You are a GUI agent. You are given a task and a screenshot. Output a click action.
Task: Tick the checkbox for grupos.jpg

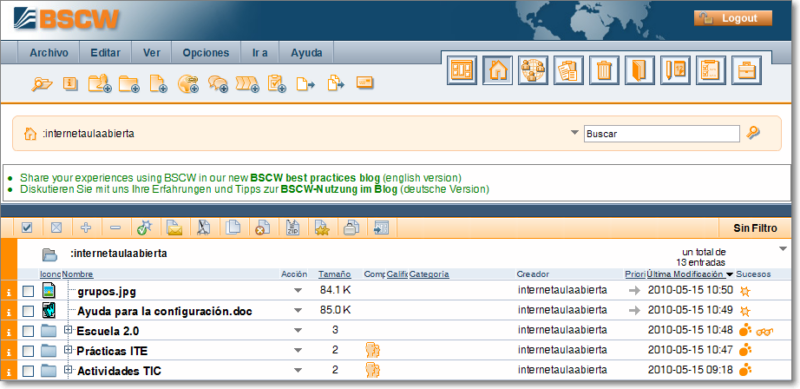[x=29, y=291]
